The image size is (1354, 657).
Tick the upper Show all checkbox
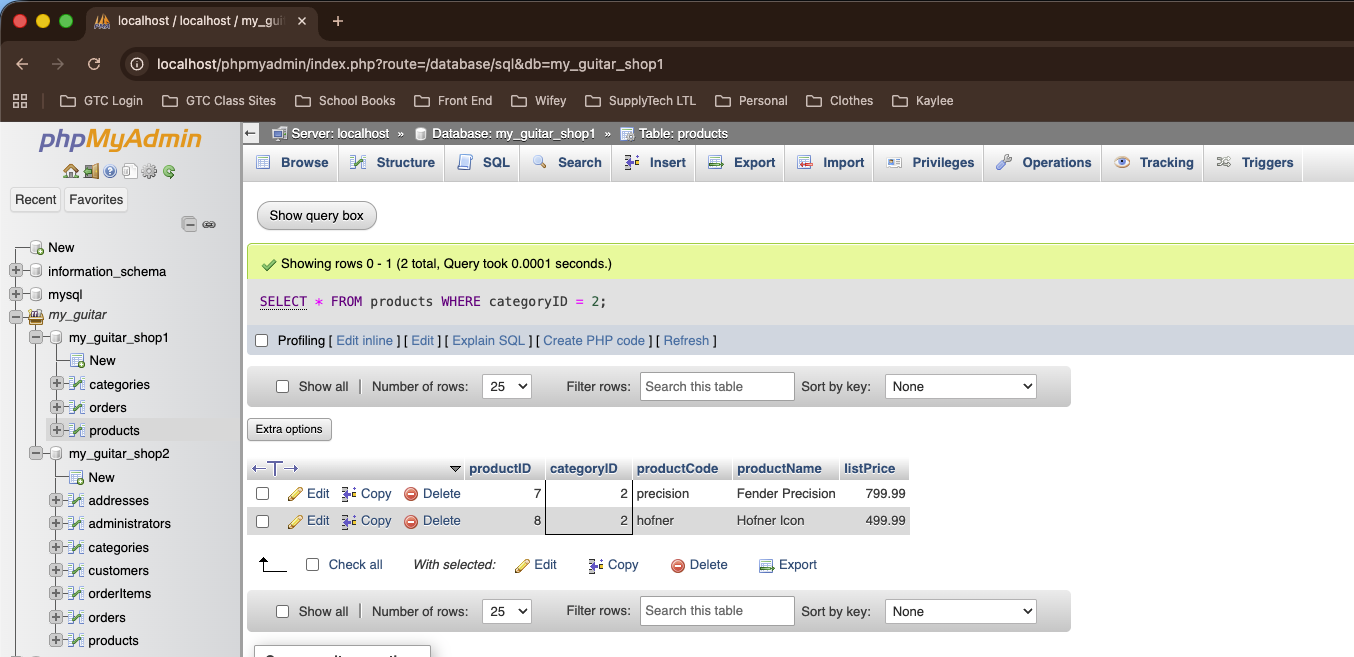[x=282, y=387]
